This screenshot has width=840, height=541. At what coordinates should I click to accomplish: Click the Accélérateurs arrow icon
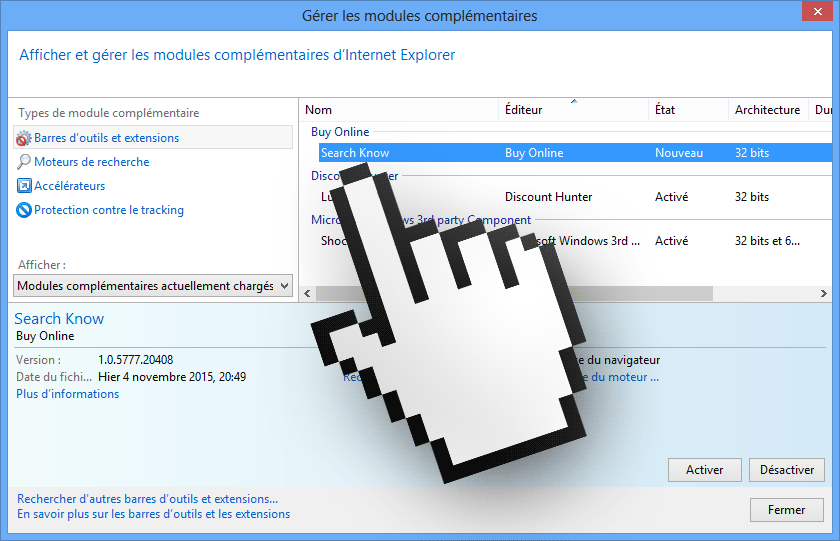pos(24,186)
